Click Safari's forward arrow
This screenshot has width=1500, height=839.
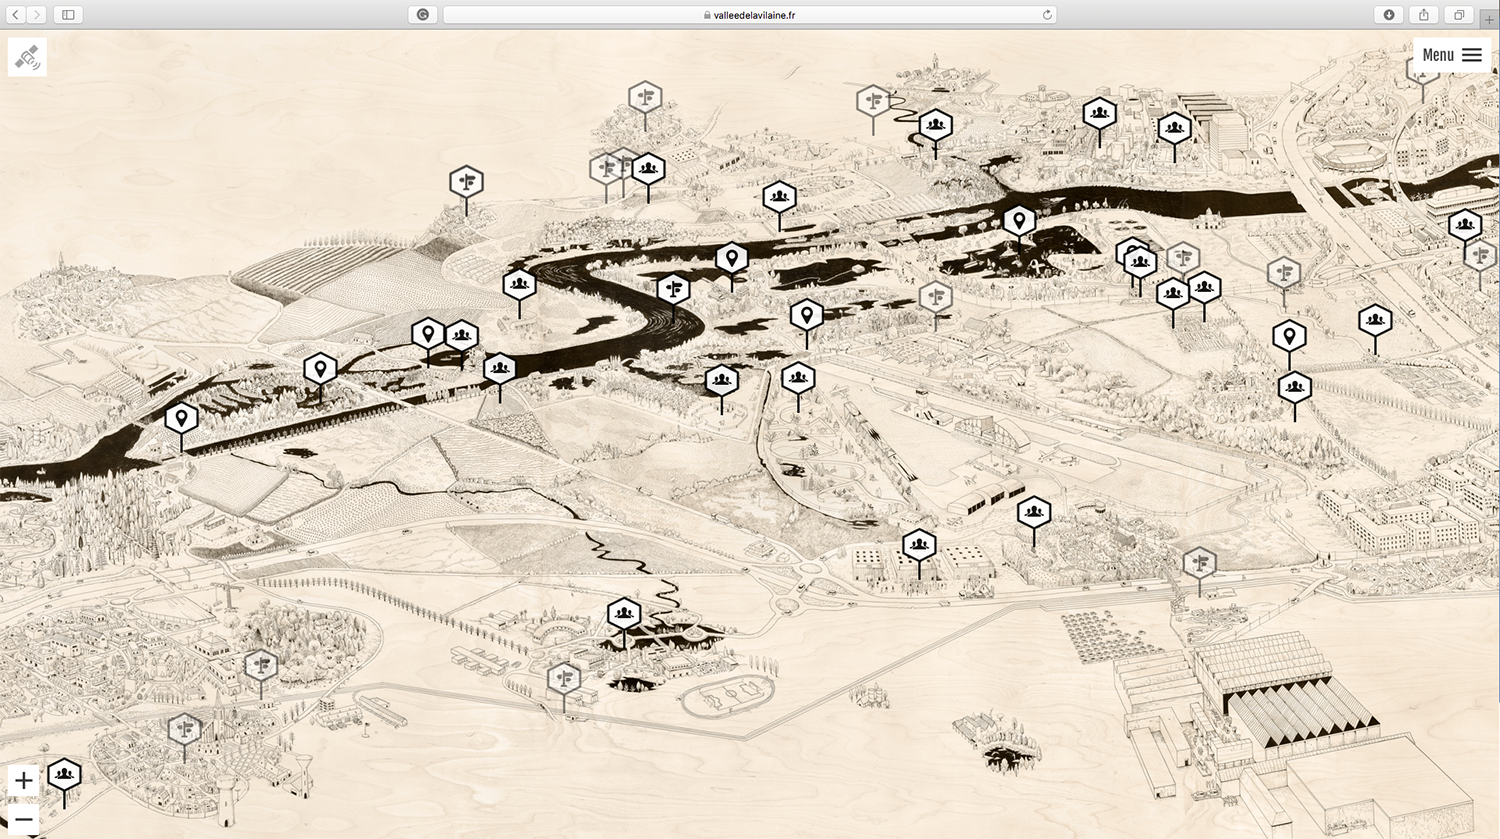pyautogui.click(x=37, y=15)
